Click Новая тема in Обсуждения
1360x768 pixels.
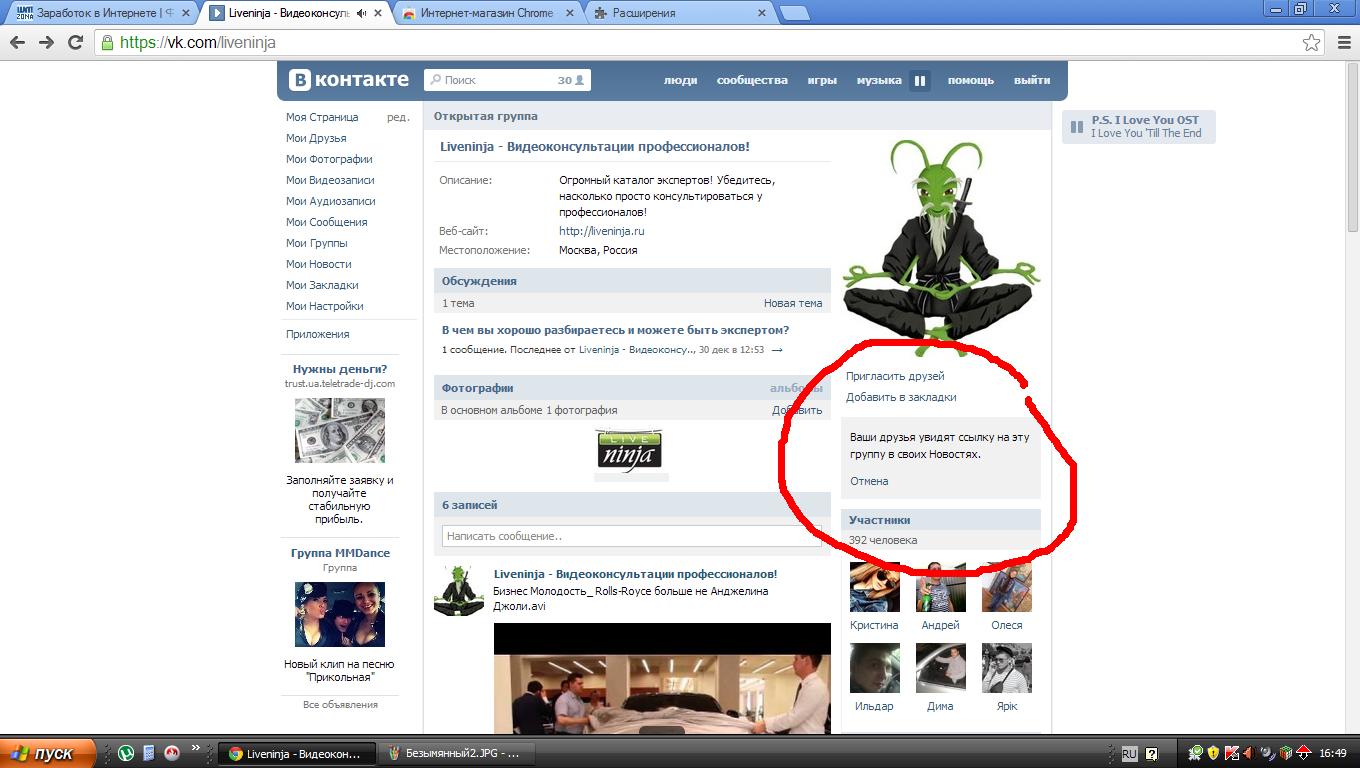[793, 303]
